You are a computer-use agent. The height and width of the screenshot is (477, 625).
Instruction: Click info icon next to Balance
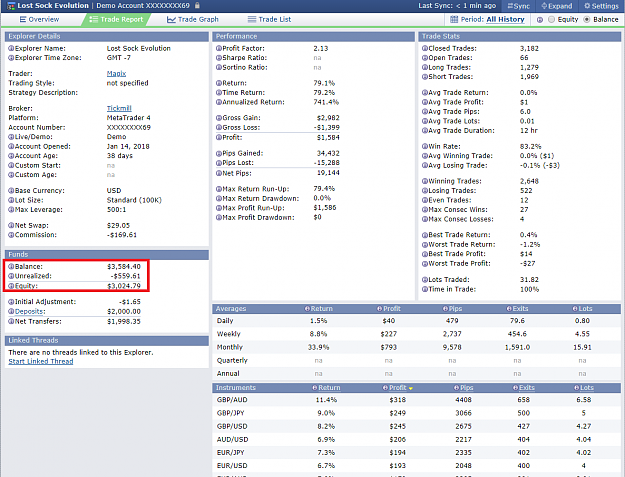[11, 266]
